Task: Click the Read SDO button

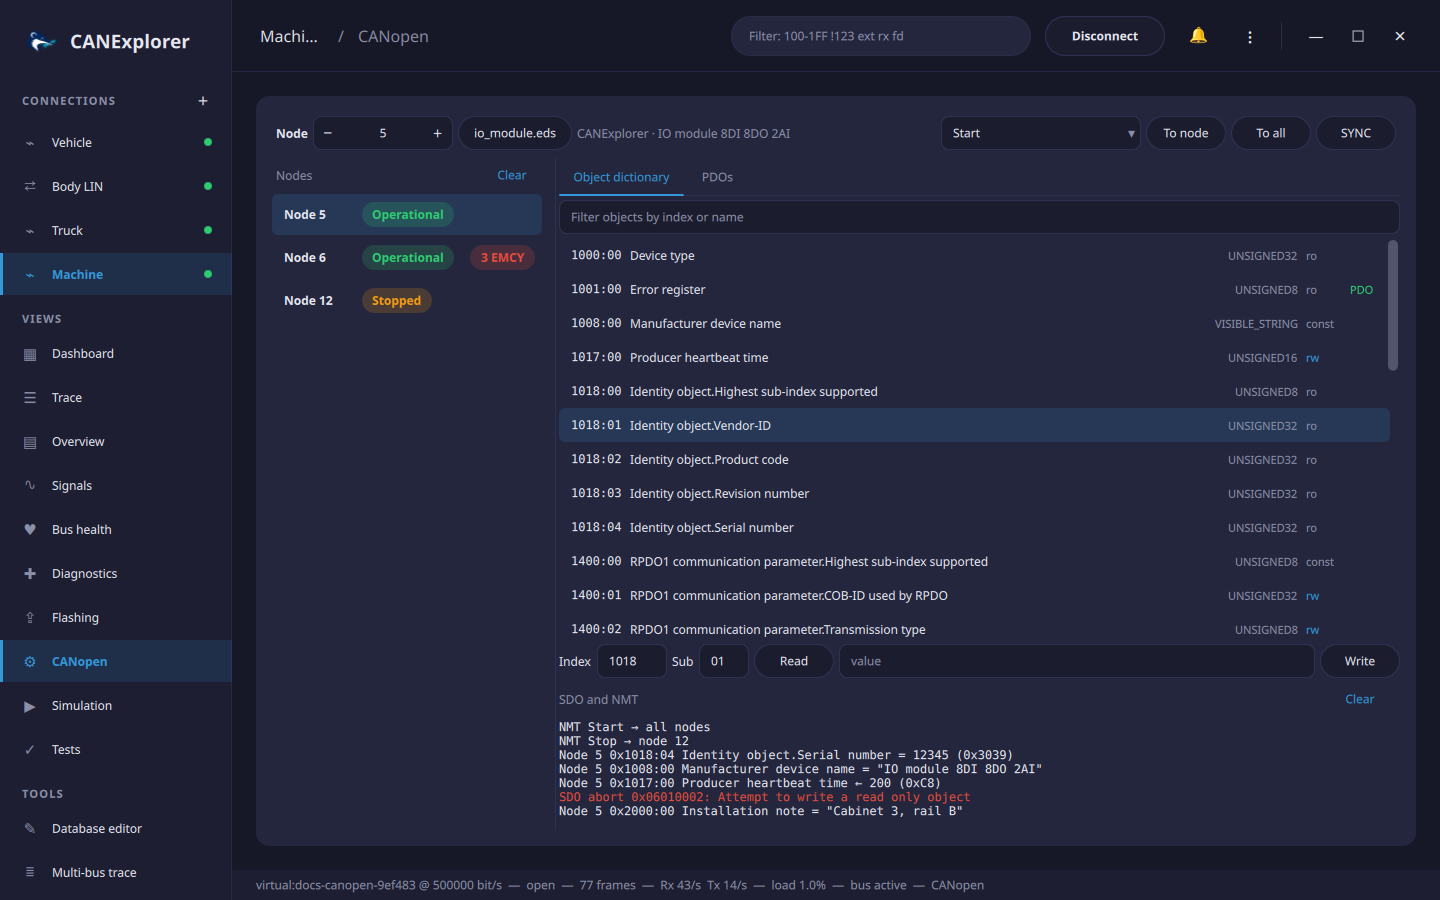Action: [794, 661]
